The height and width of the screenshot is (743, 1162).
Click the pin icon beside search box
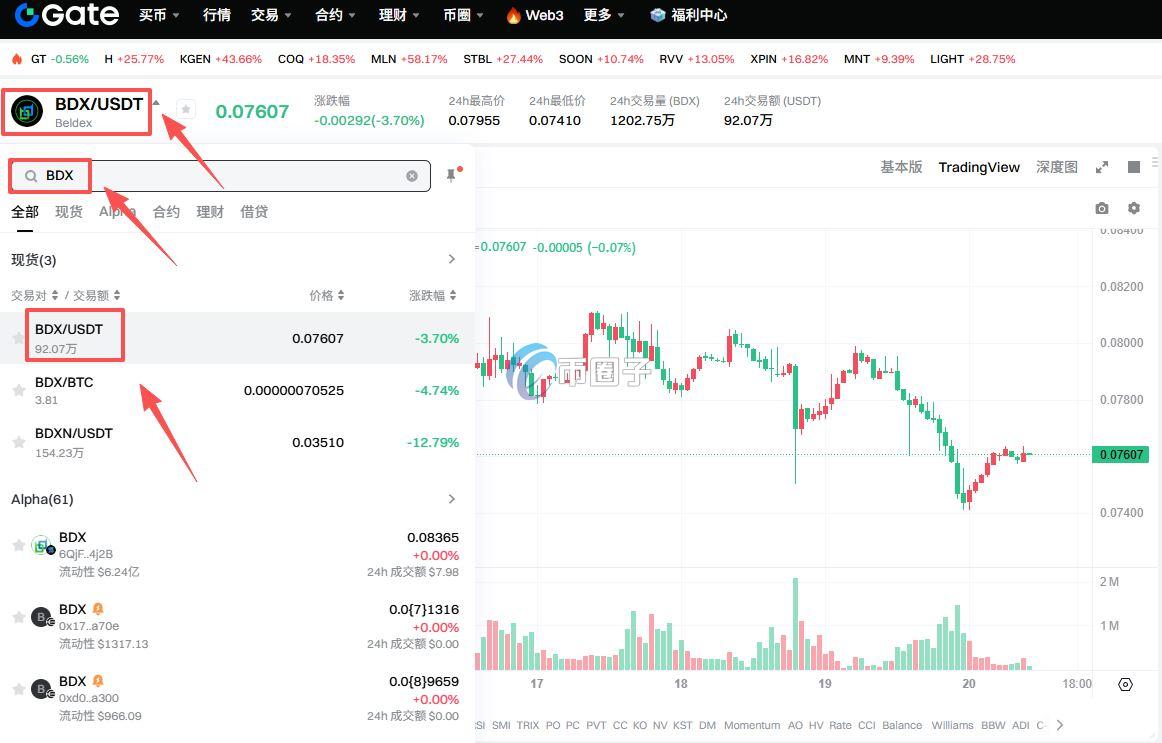[451, 176]
